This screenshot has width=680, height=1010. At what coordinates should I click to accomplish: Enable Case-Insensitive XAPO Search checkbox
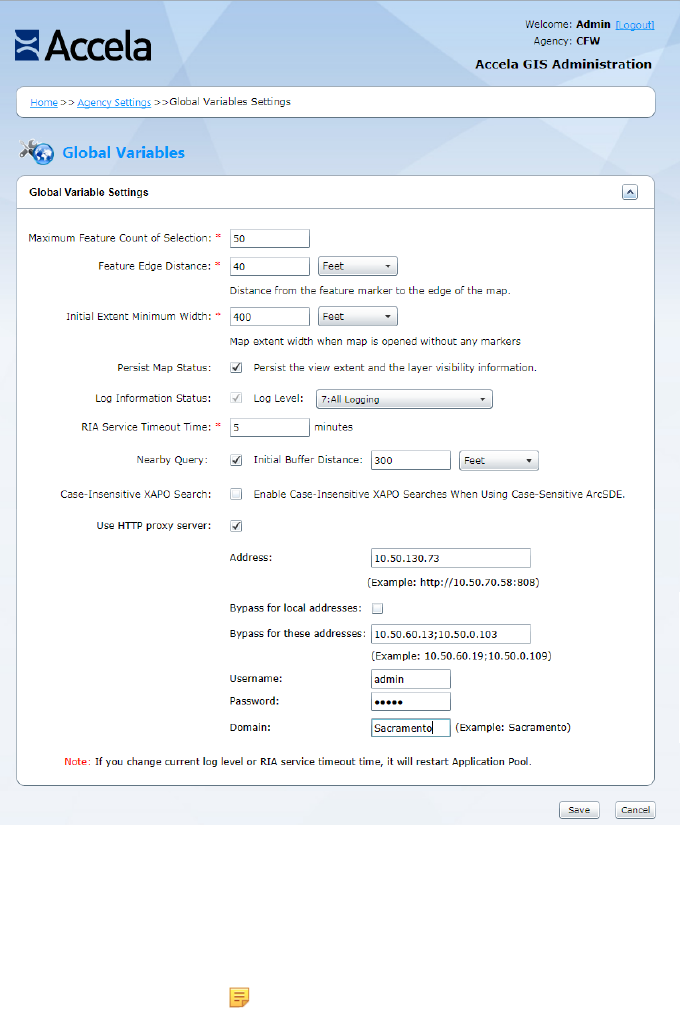pyautogui.click(x=236, y=494)
